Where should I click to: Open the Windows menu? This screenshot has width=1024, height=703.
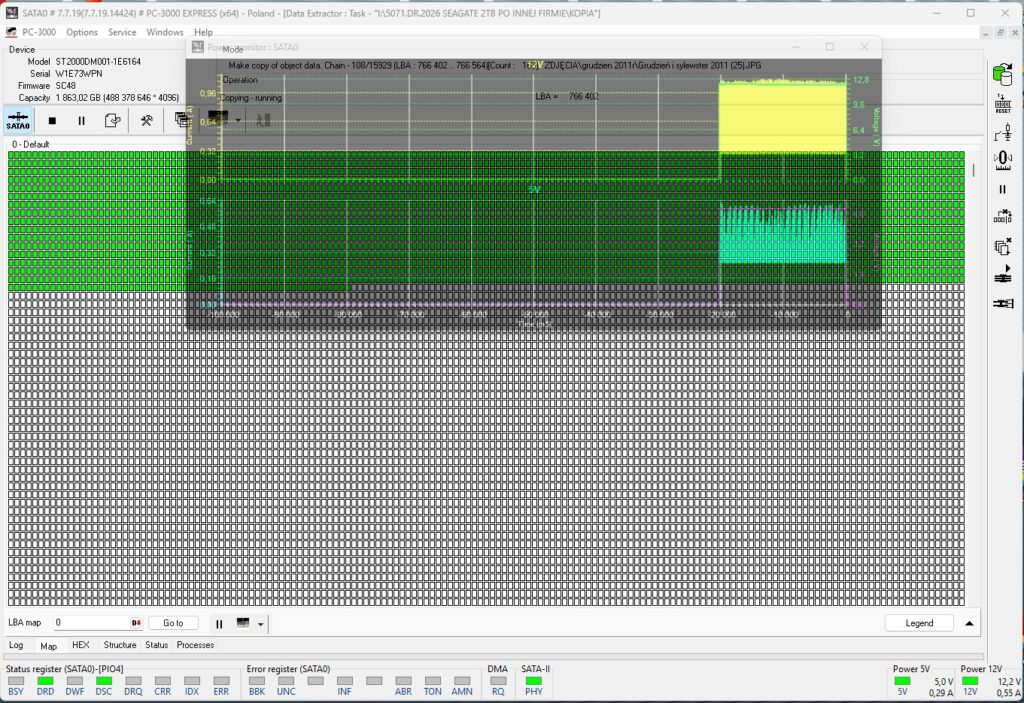click(165, 32)
